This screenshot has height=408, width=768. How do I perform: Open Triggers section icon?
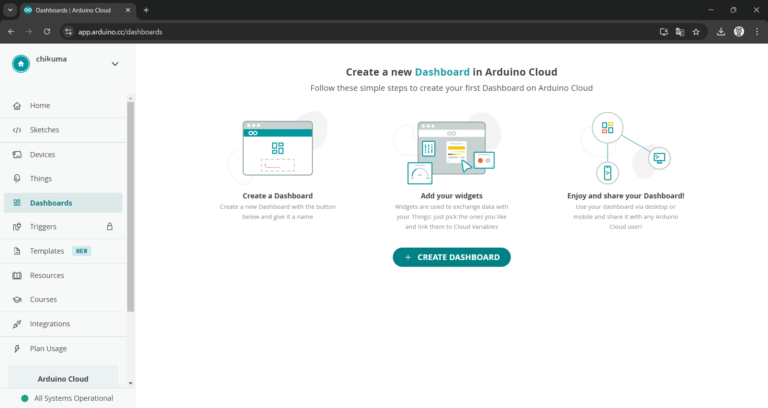(17, 227)
